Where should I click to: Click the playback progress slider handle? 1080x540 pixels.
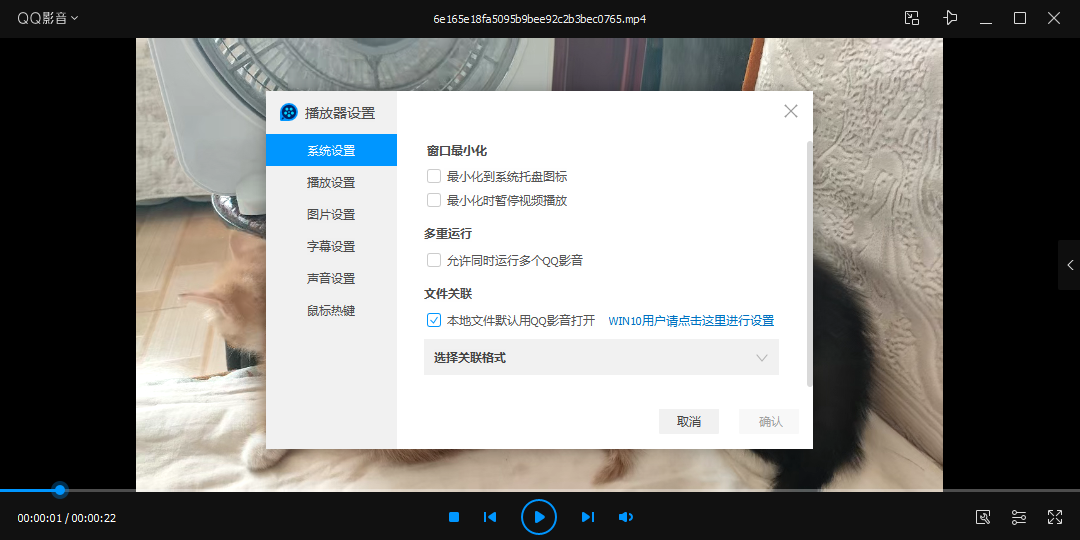coord(60,490)
